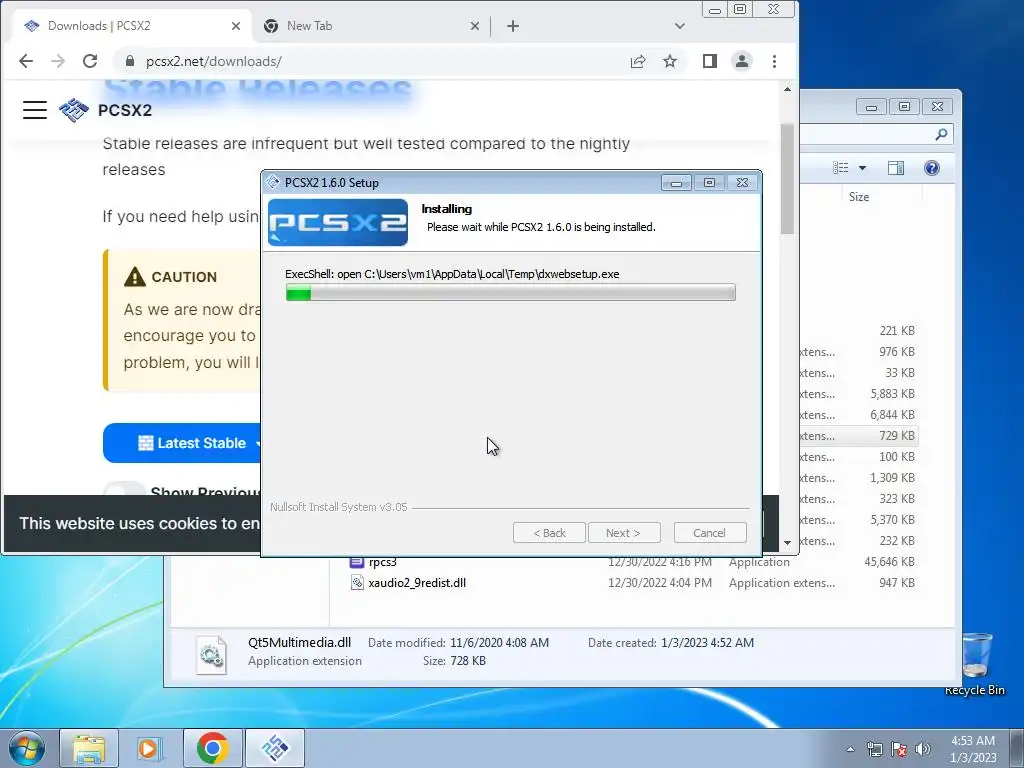
Task: View site security info via lock icon
Action: tap(130, 61)
